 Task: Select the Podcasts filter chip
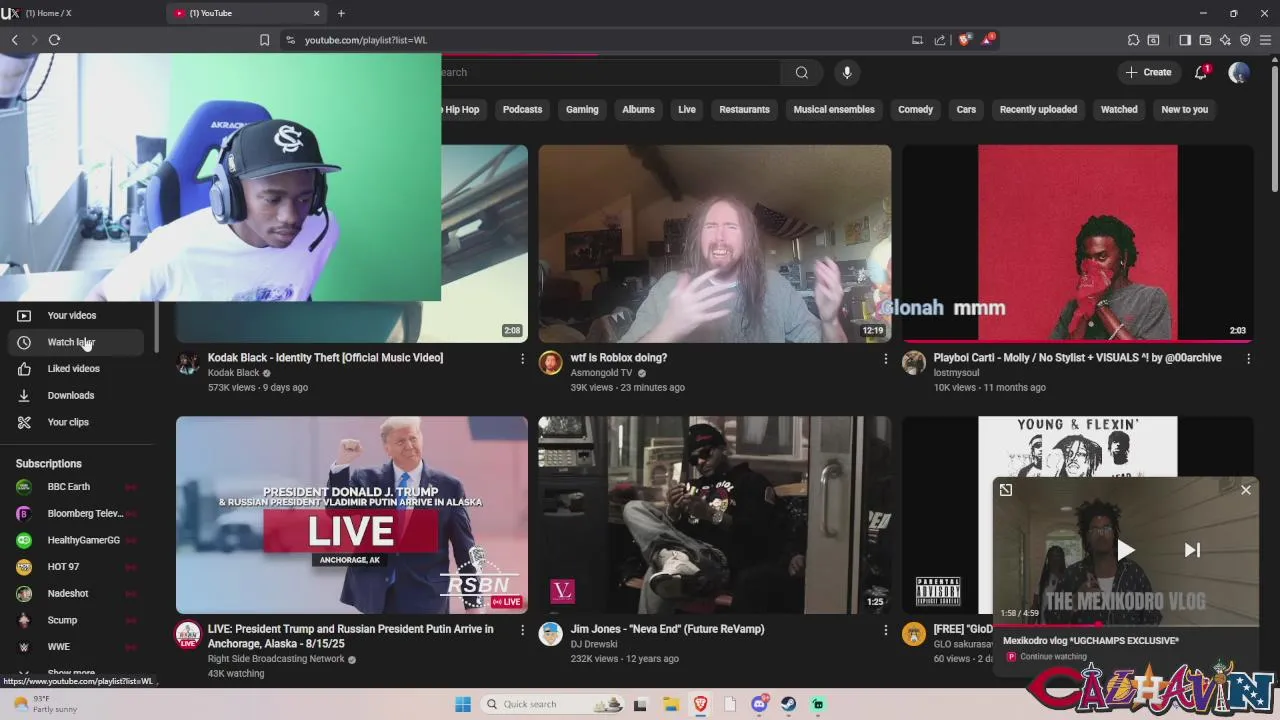[x=522, y=110]
